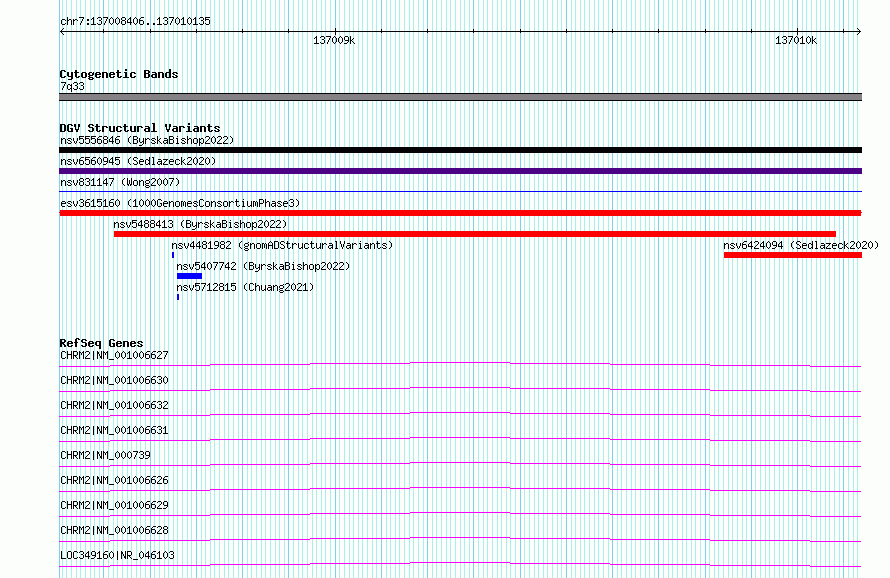
Task: Open CHRM2|NM_000739 transcript label
Action: coord(106,455)
